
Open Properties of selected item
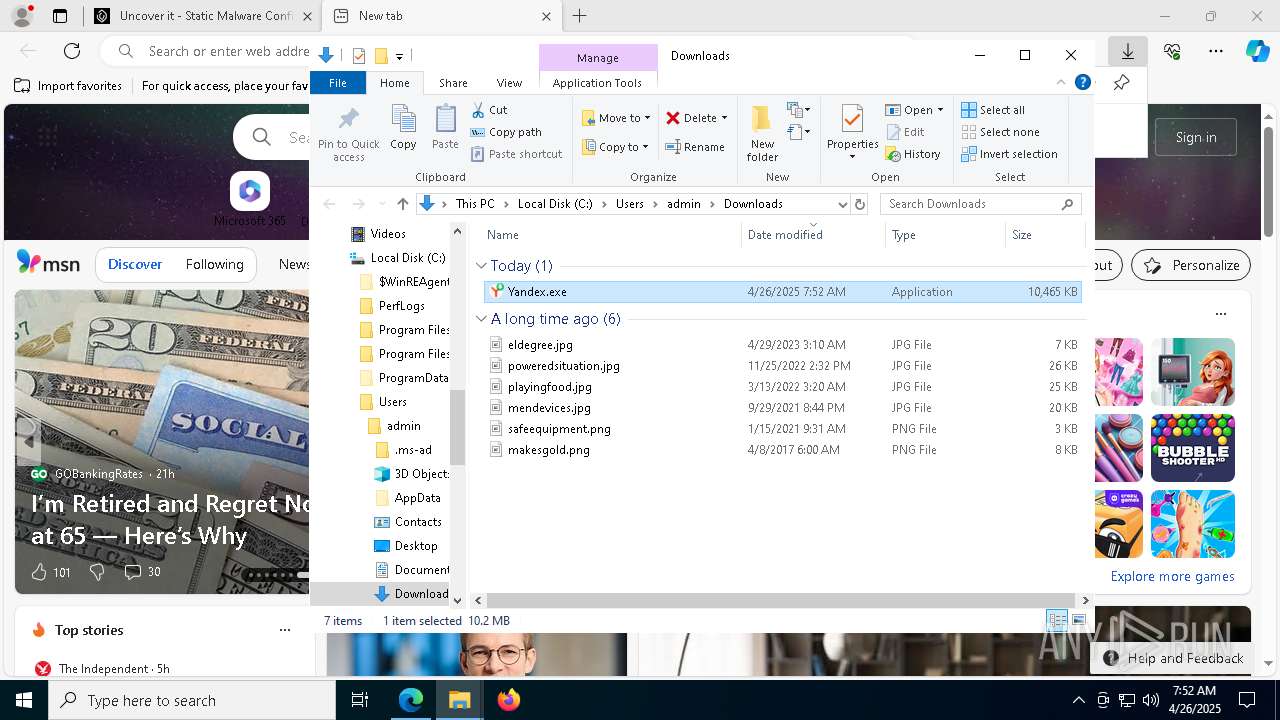pos(852,132)
